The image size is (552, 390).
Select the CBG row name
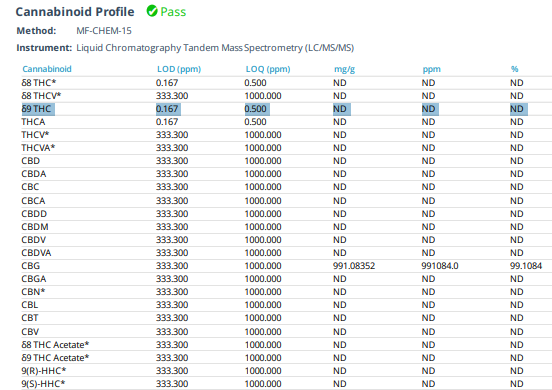(x=31, y=266)
